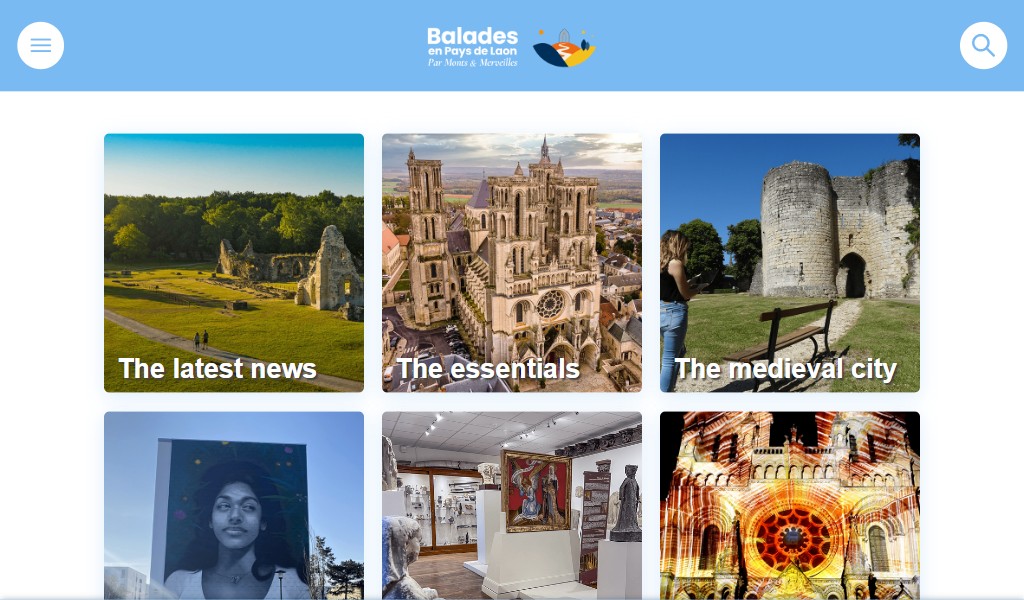Click the red painting in the museum tile

pyautogui.click(x=536, y=490)
